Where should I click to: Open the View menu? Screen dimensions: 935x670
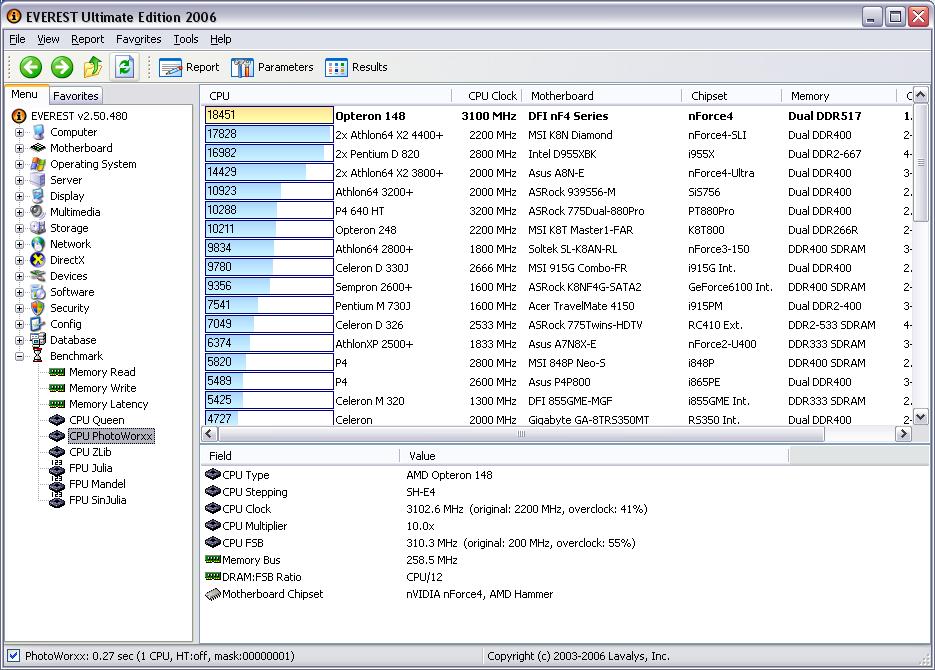pos(48,39)
